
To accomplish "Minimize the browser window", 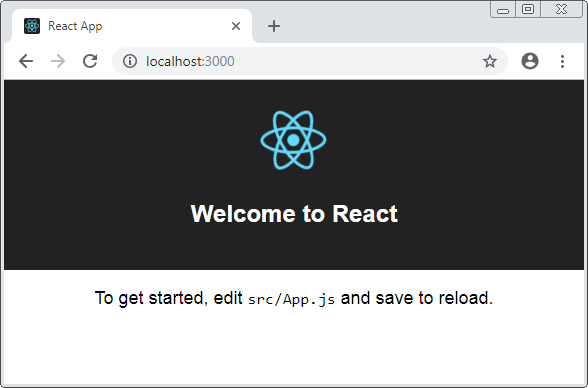I will click(503, 9).
